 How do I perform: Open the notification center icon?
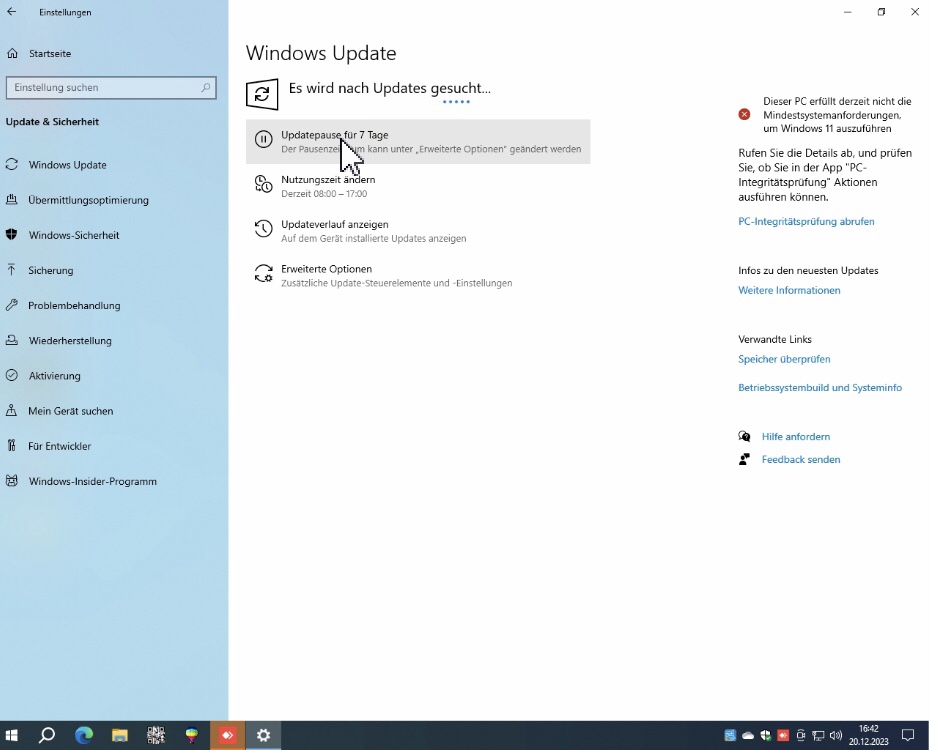click(908, 736)
